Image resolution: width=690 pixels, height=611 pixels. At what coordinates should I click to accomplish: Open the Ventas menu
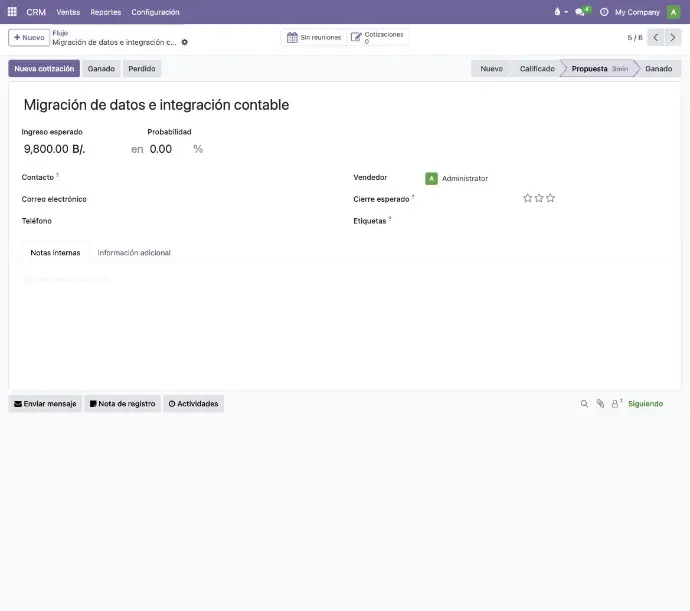tap(68, 12)
